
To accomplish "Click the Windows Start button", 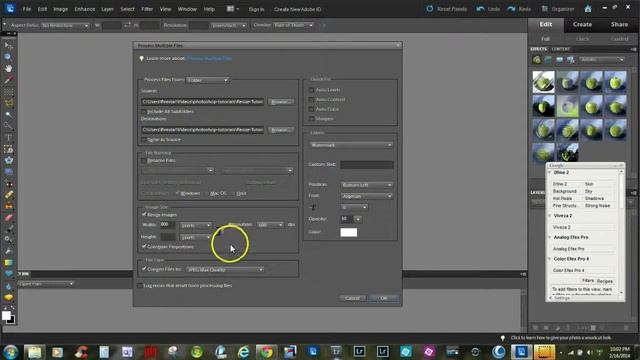I will click(10, 351).
